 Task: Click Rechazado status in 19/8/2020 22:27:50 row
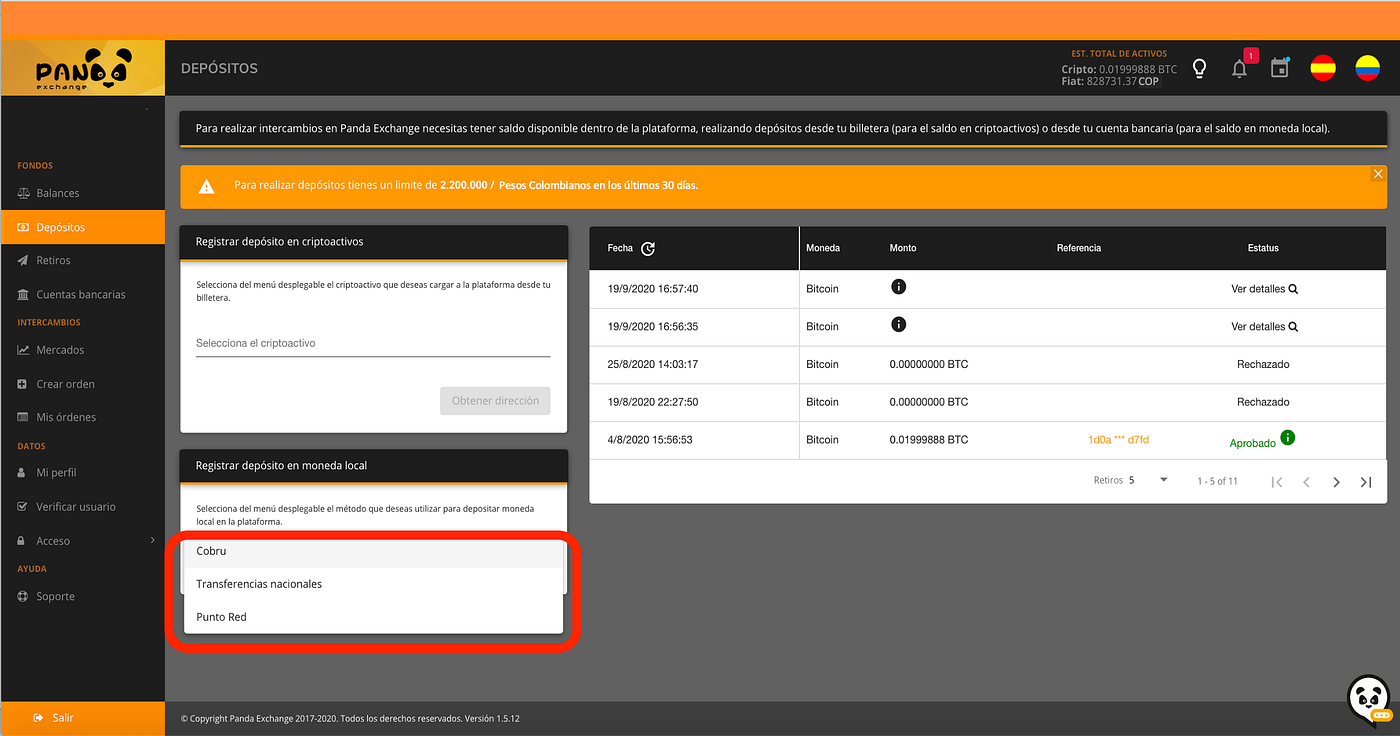click(1263, 402)
